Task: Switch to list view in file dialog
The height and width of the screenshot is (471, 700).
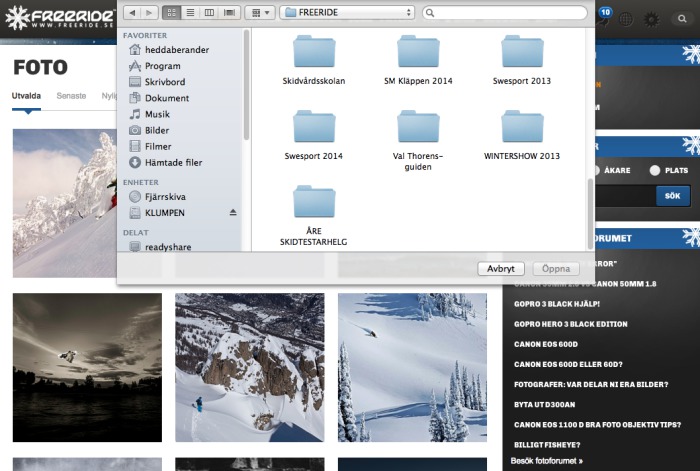Action: point(189,13)
